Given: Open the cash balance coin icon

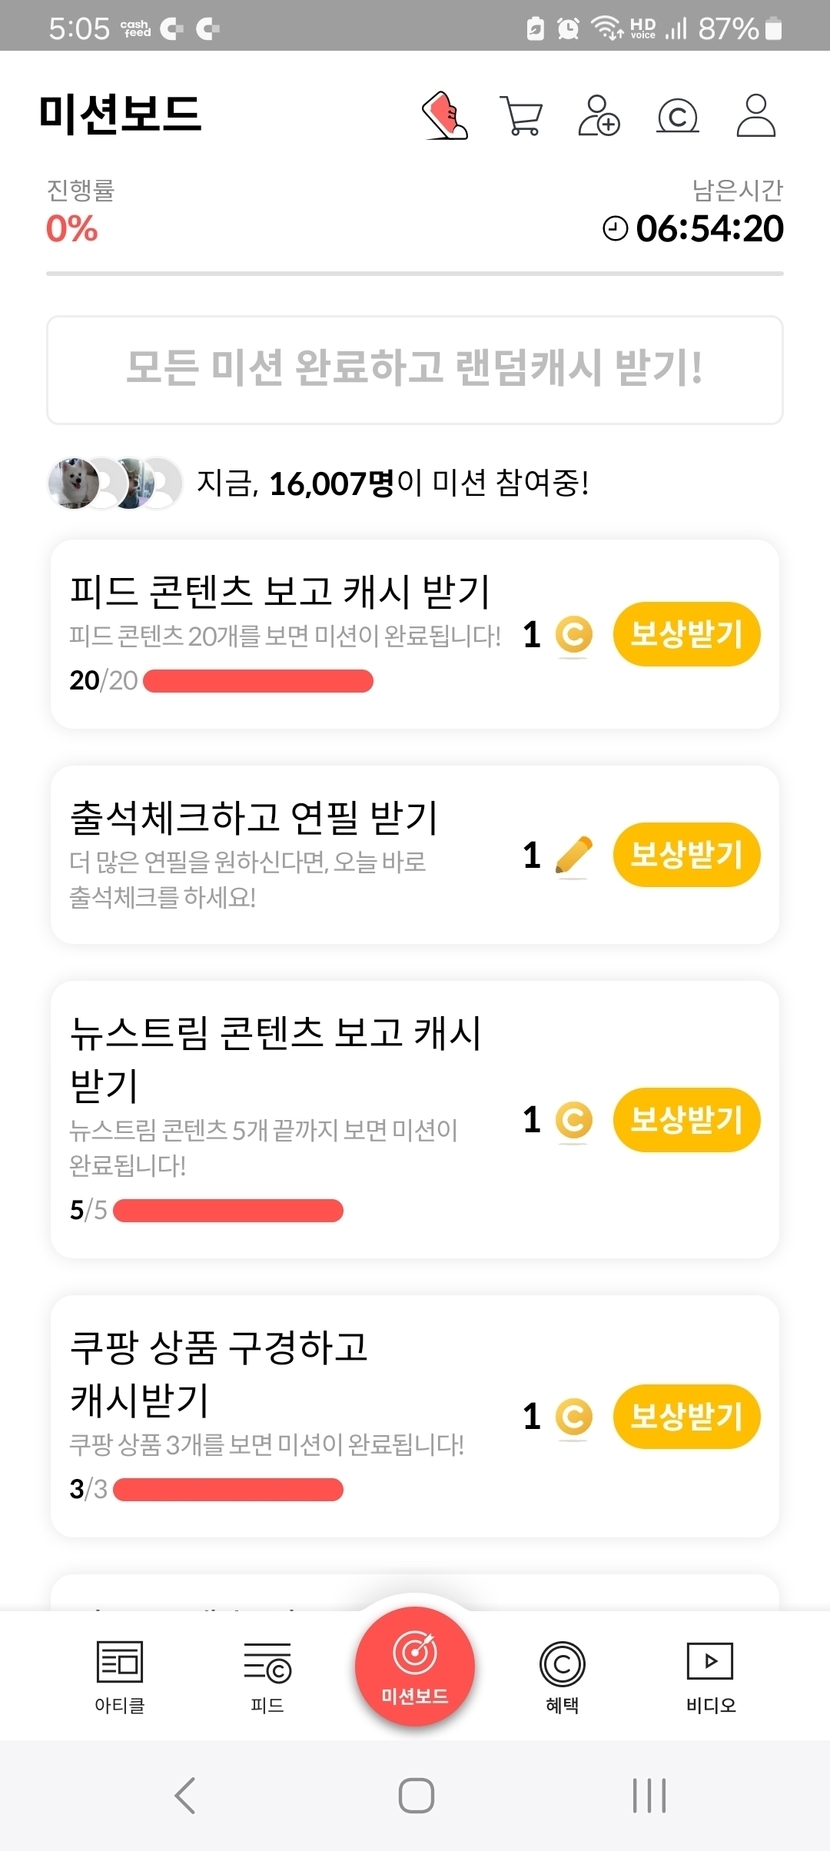Looking at the screenshot, I should coord(677,117).
